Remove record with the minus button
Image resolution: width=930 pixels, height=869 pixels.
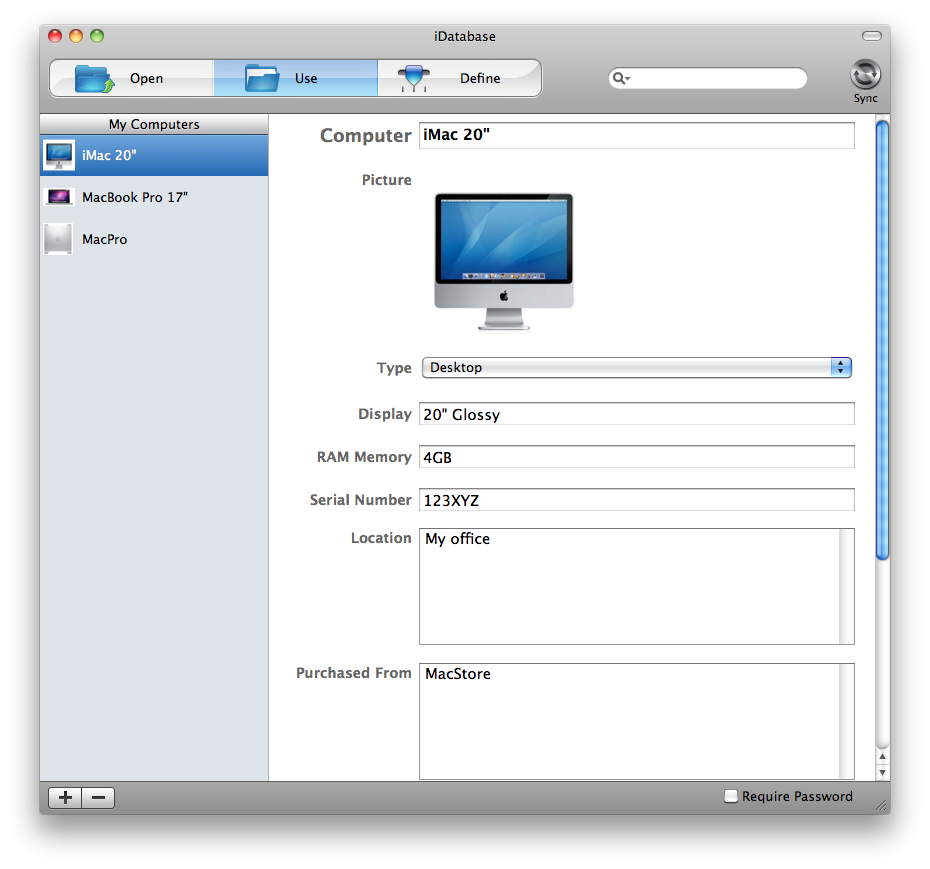(98, 797)
